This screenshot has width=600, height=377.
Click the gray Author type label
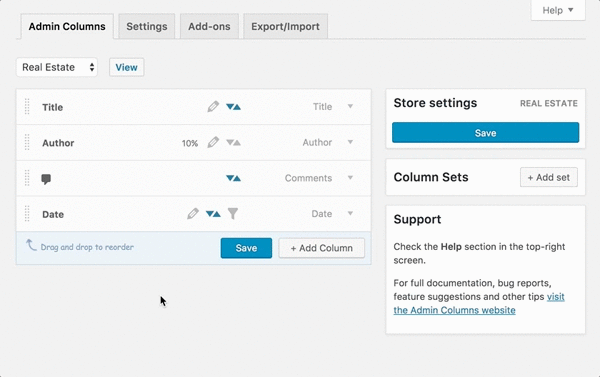pos(317,142)
